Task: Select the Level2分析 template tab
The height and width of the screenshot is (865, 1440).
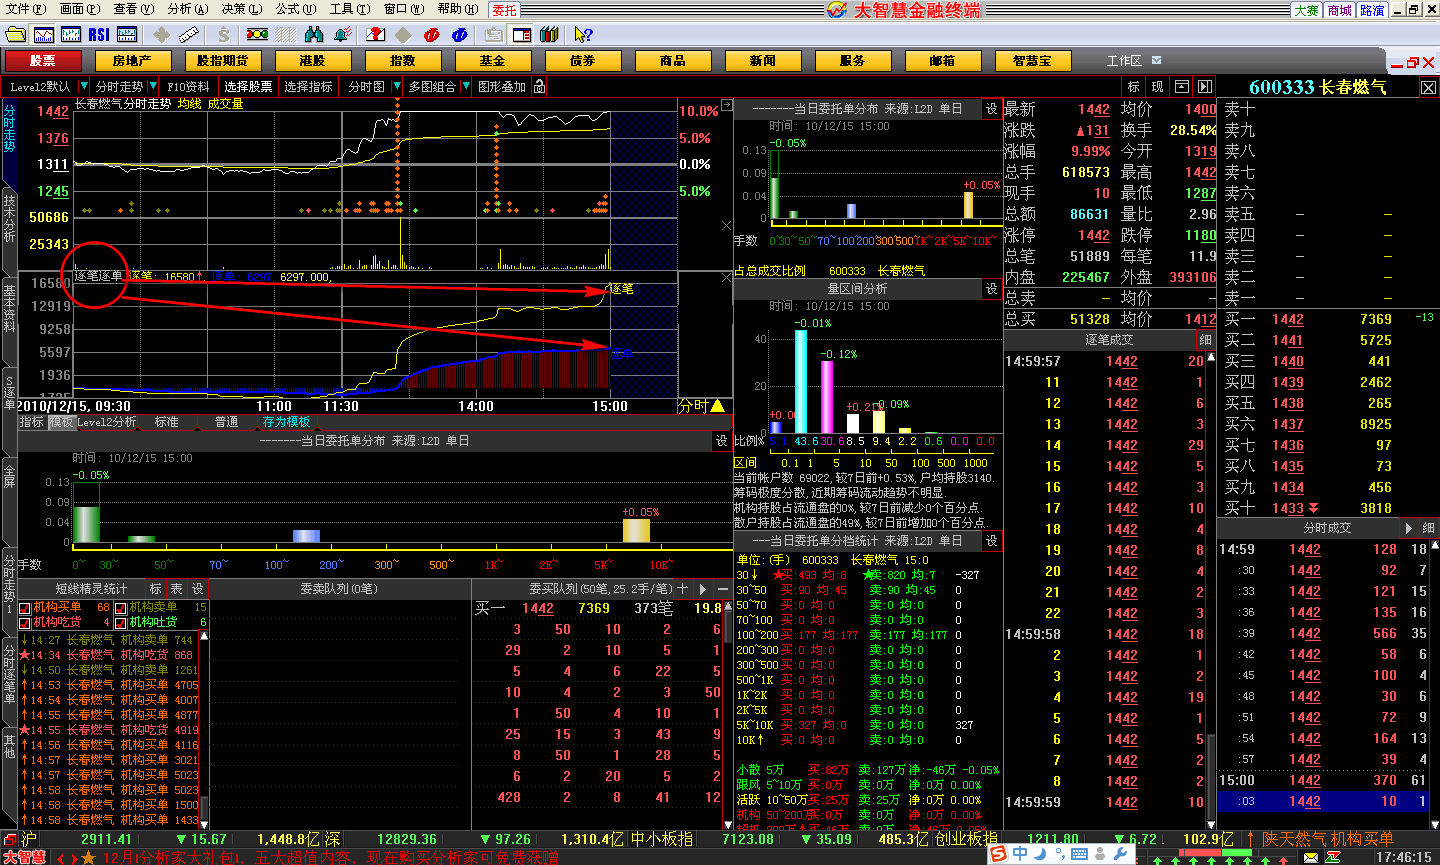Action: (107, 422)
